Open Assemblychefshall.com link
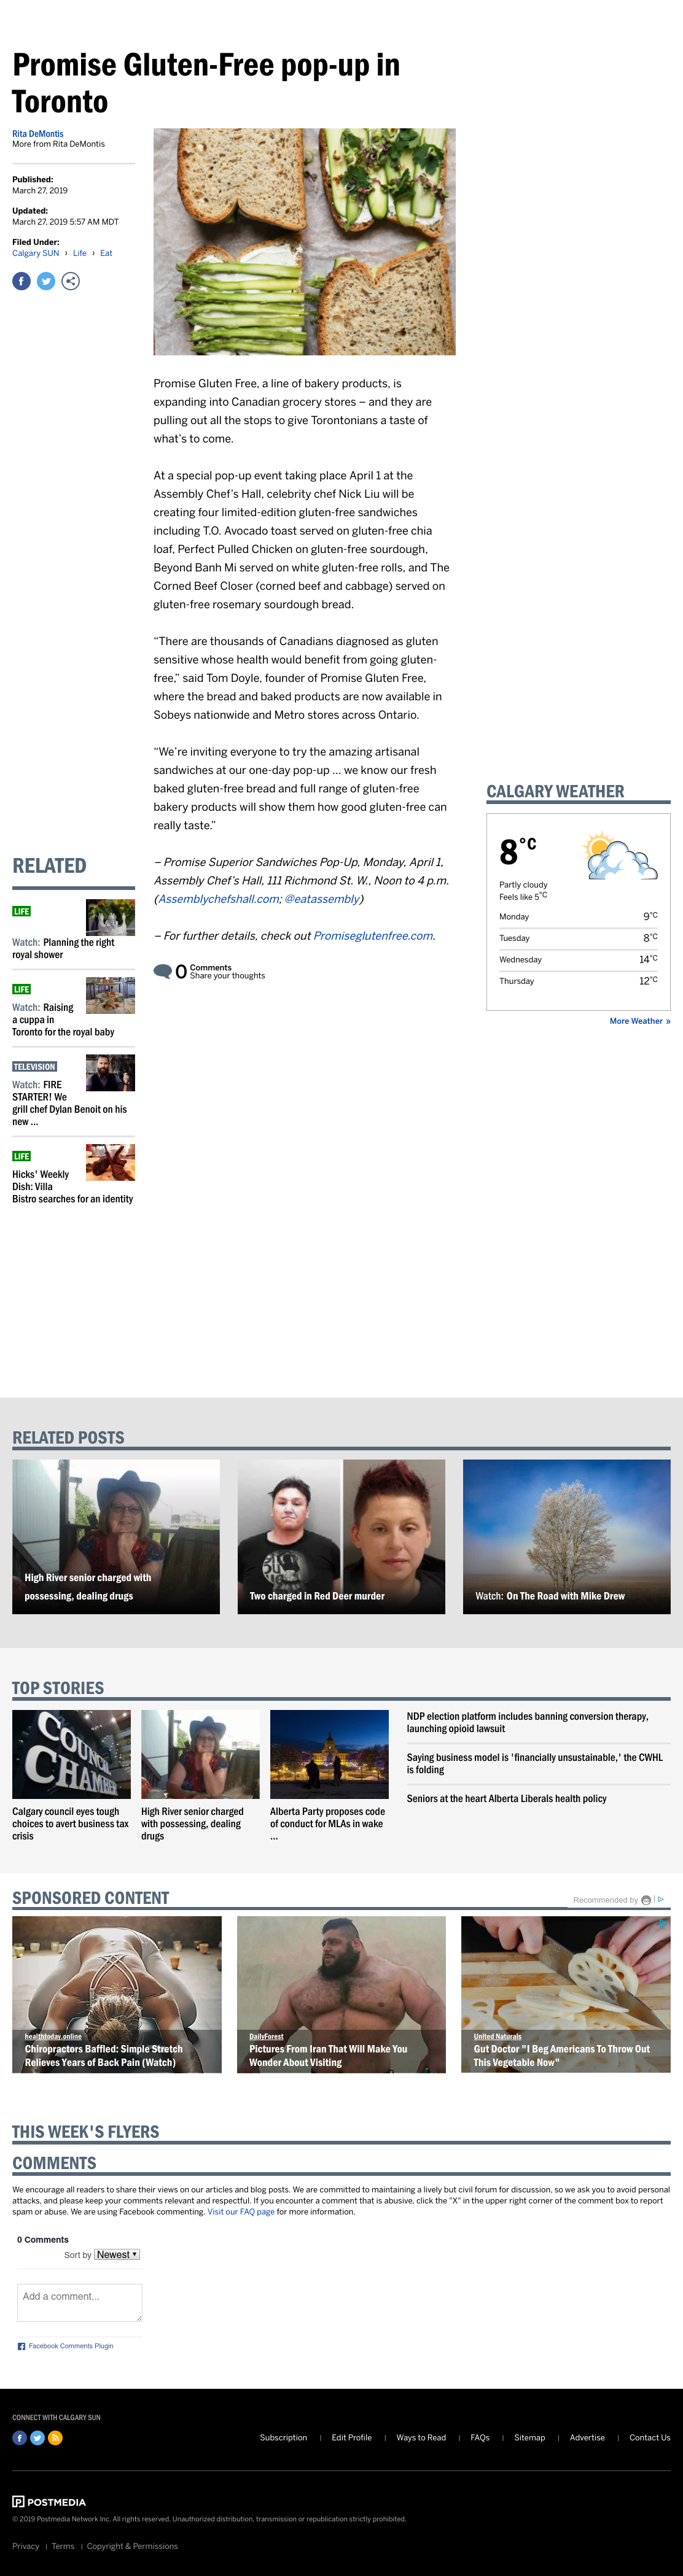 pos(218,899)
